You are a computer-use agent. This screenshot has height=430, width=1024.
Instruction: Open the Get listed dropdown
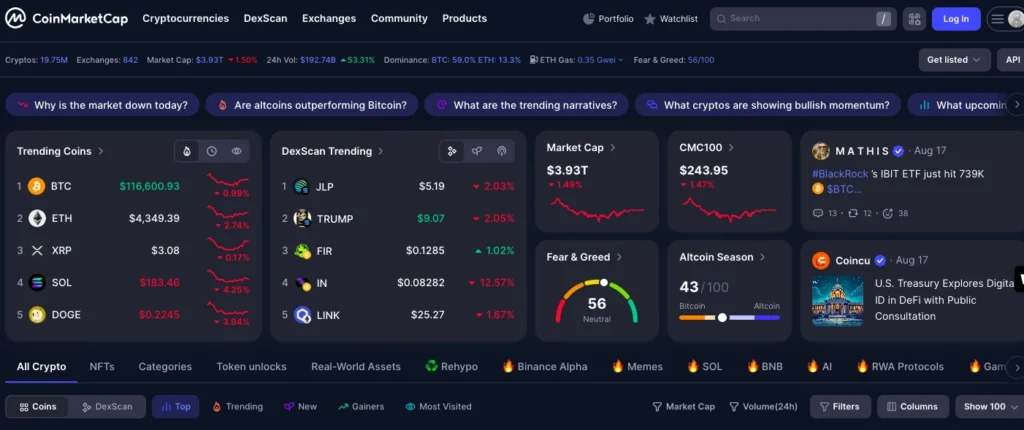pos(953,59)
